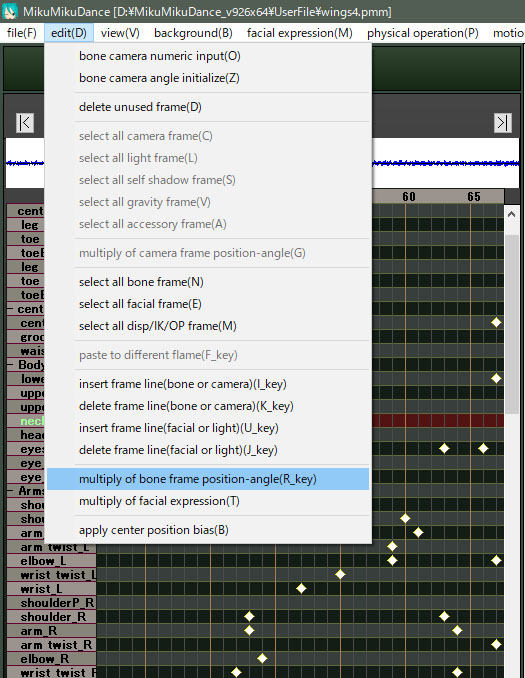Select the elbow_R bone row
This screenshot has width=525, height=678.
(x=51, y=659)
